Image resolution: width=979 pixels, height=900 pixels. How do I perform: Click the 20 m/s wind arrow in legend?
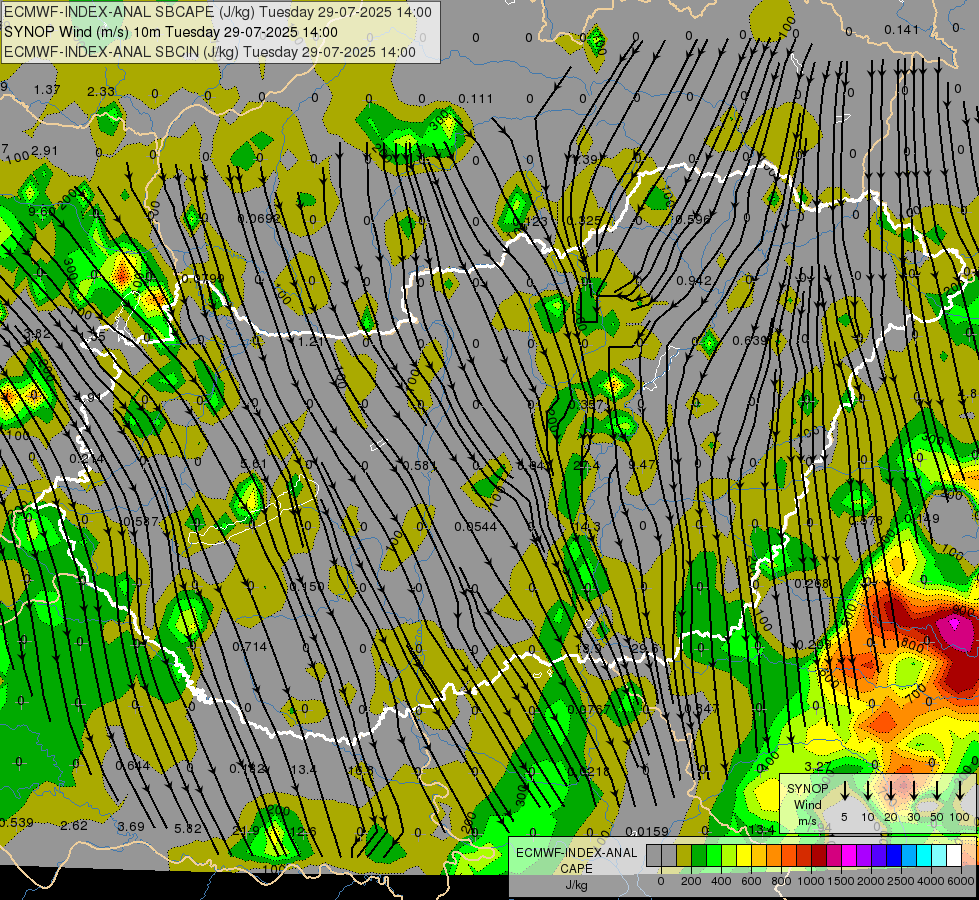pos(890,791)
